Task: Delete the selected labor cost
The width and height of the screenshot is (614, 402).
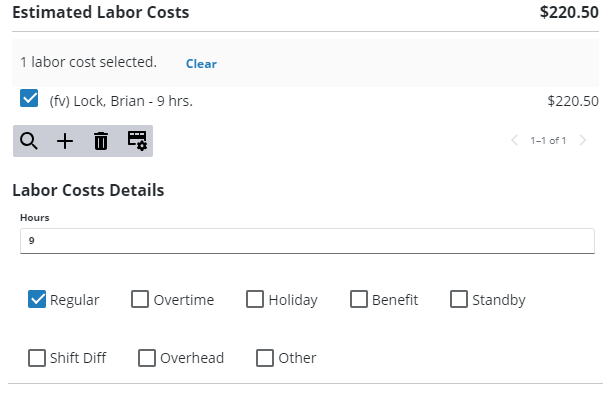Action: [101, 141]
